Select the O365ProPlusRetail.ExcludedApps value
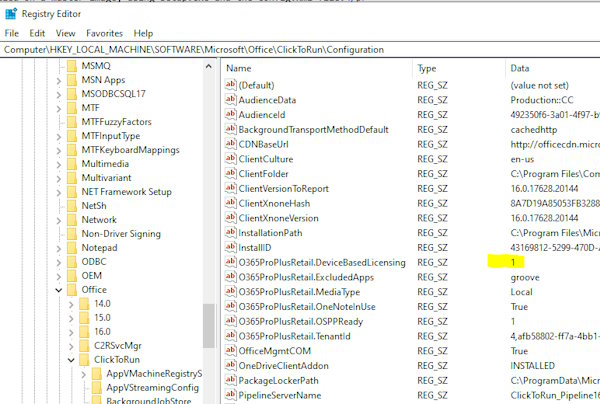 [x=306, y=277]
